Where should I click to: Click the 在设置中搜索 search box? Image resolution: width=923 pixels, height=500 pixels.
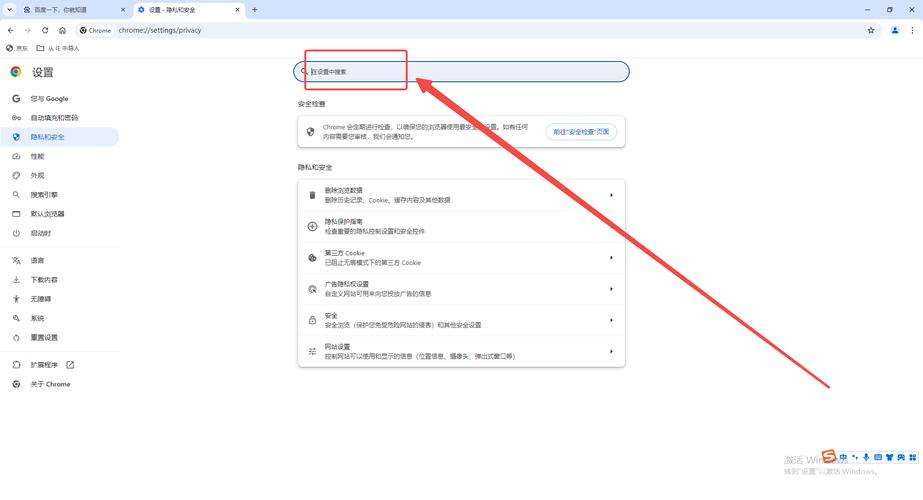point(462,72)
